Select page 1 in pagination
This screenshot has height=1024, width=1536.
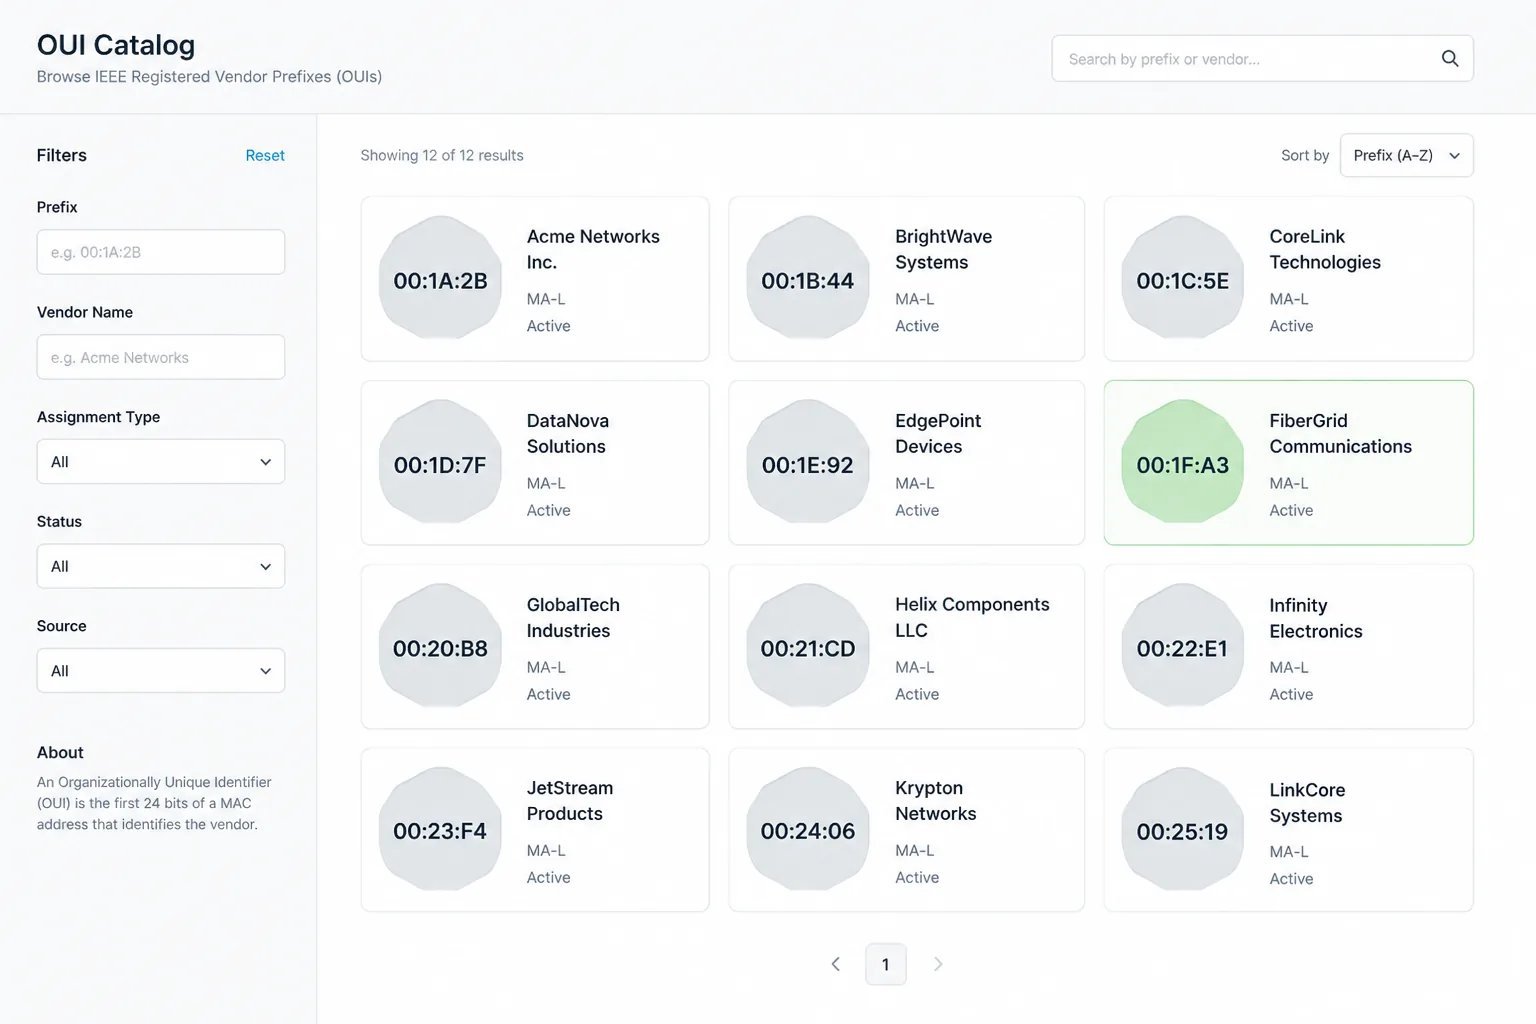click(885, 964)
